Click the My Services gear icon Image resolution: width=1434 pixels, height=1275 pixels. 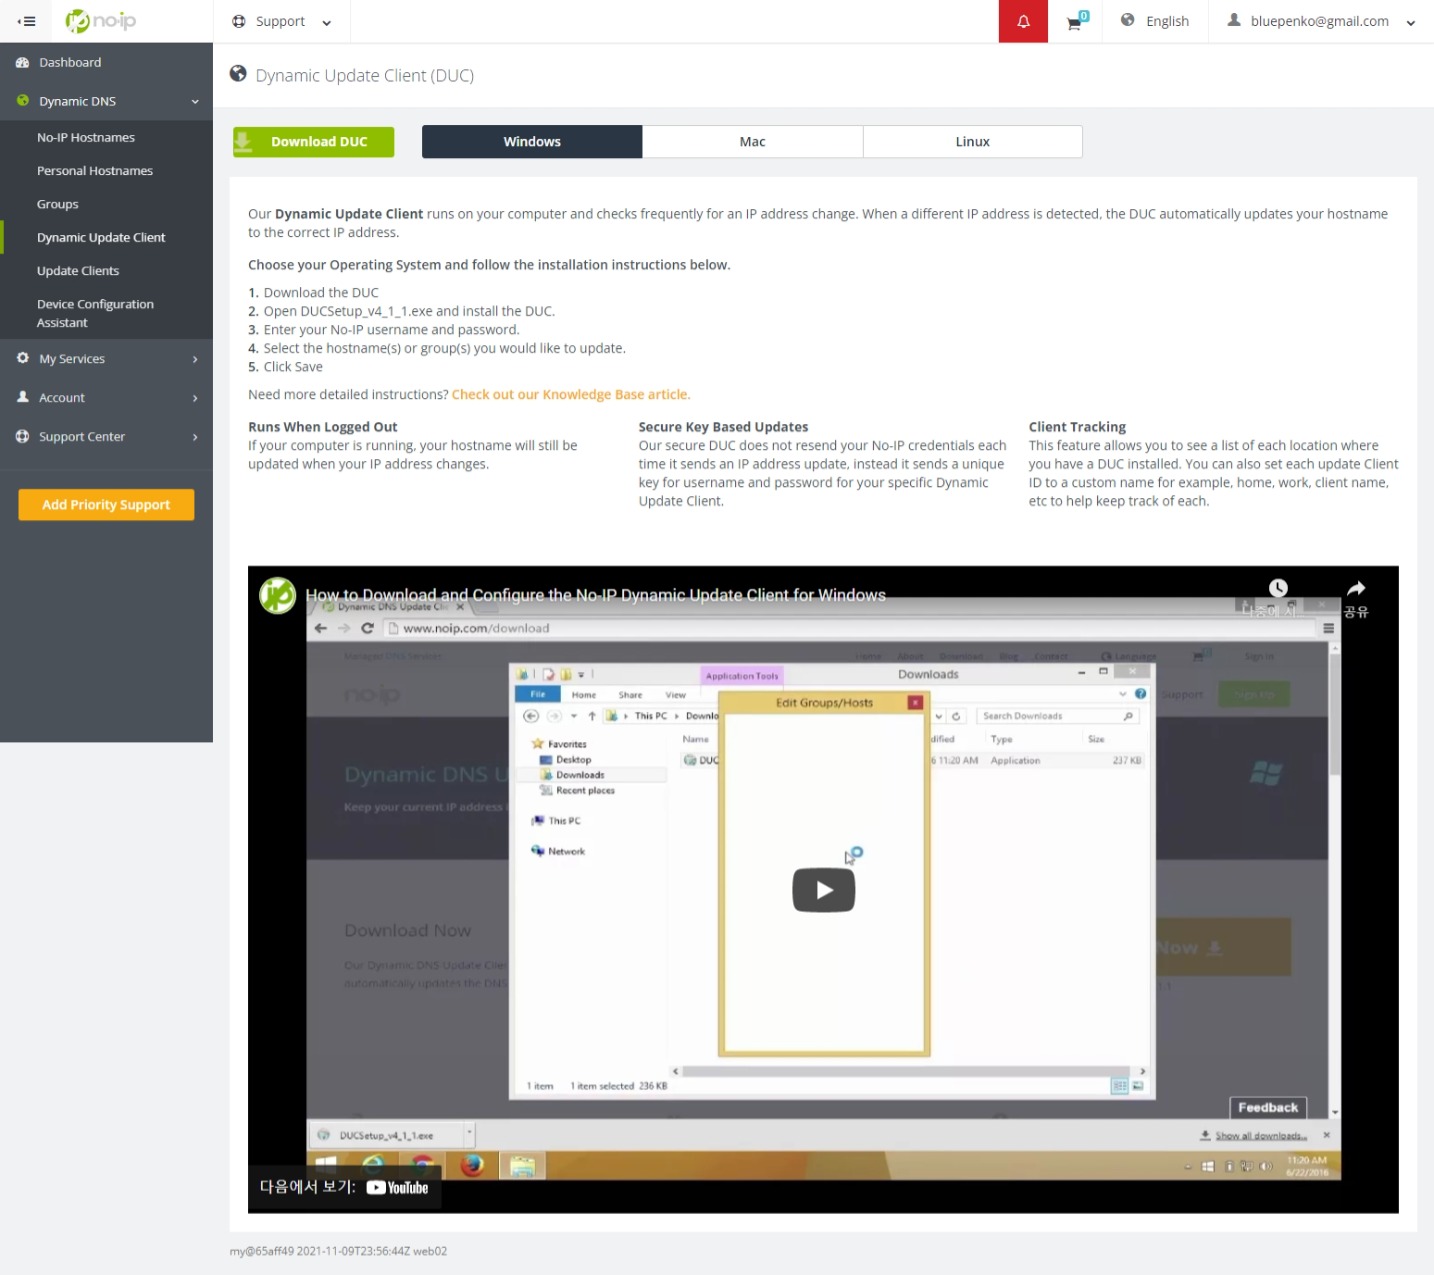[x=22, y=358]
